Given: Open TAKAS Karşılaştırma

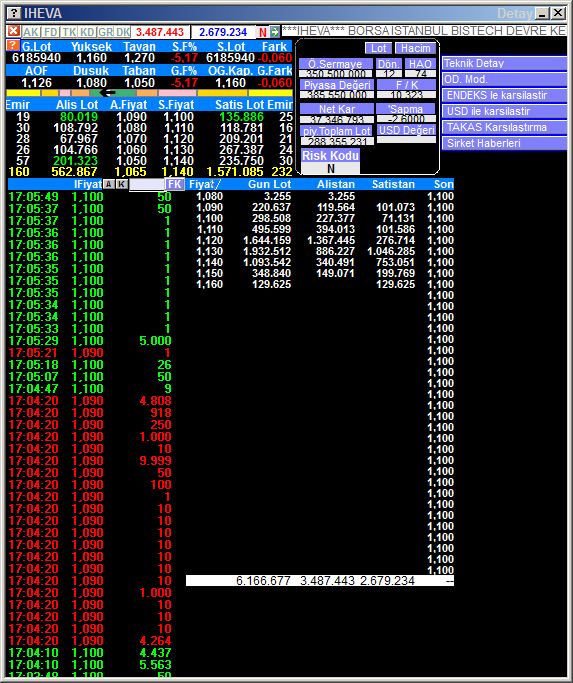Looking at the screenshot, I should 504,127.
